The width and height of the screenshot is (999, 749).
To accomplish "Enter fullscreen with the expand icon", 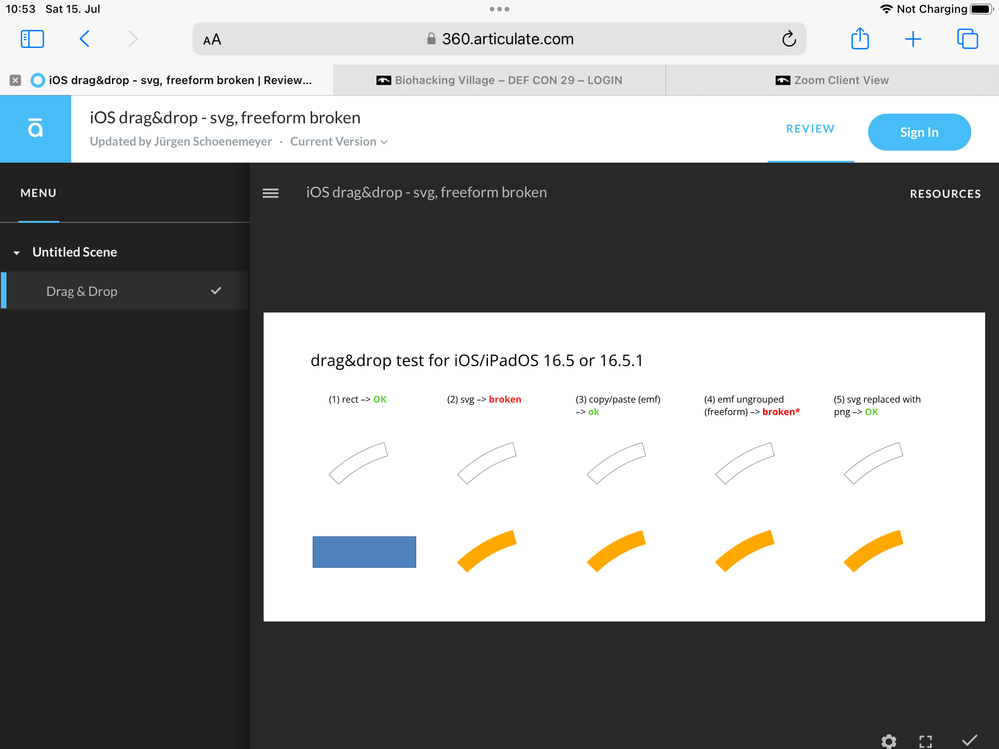I will pyautogui.click(x=926, y=741).
